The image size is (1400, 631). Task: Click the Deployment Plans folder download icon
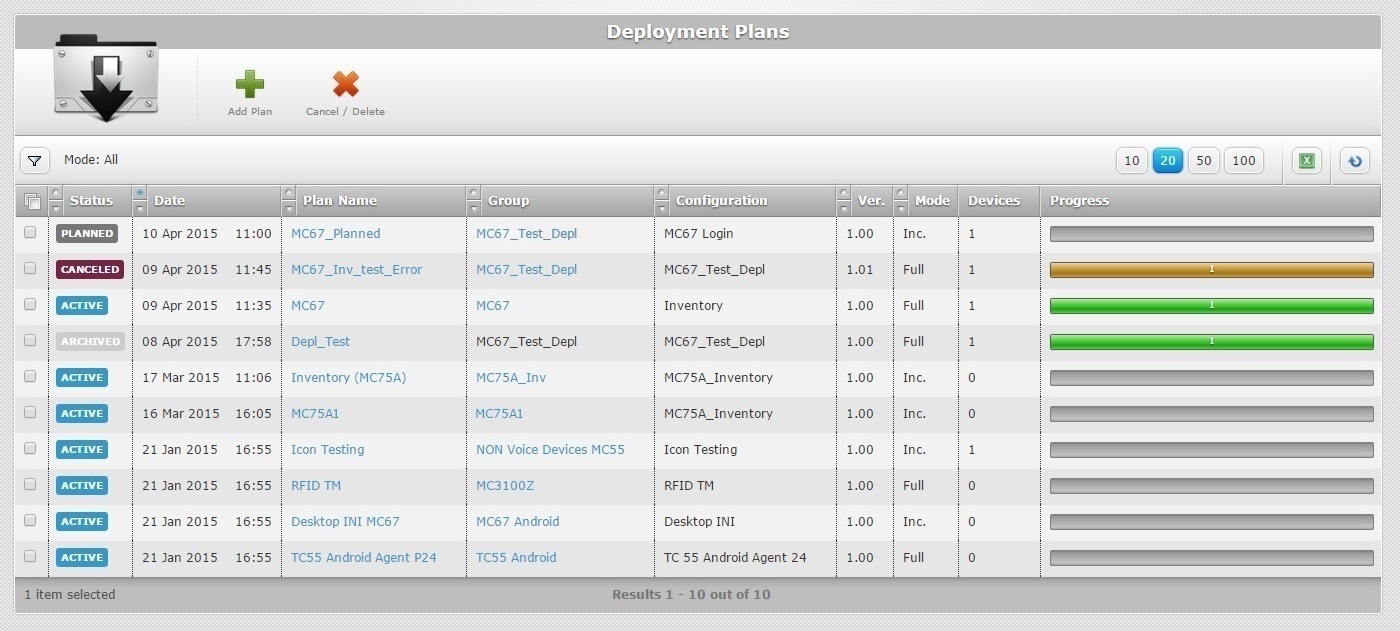click(x=106, y=78)
